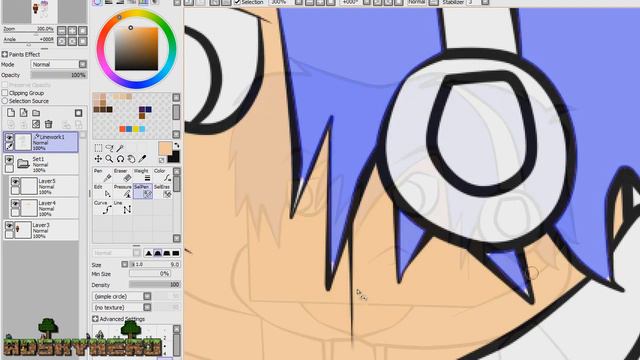Choose the Pressure linework tool
Viewport: 640px width, 360px height.
[123, 191]
